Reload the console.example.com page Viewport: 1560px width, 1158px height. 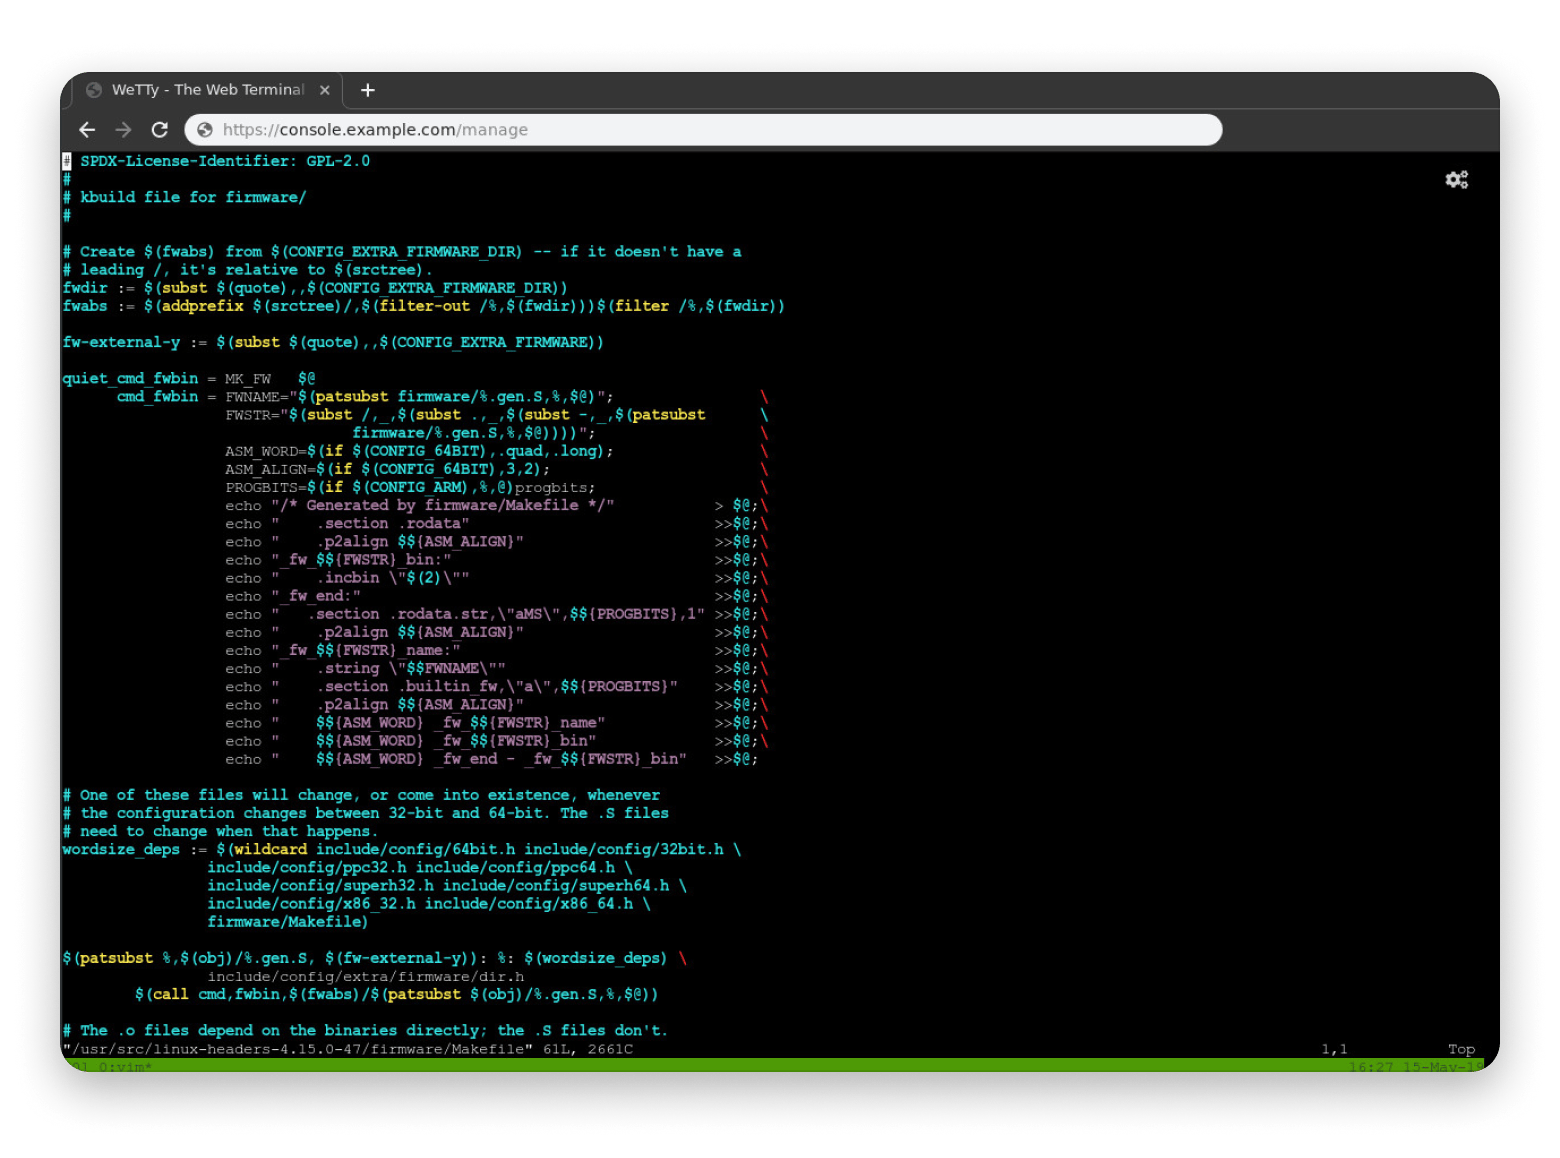click(x=159, y=130)
